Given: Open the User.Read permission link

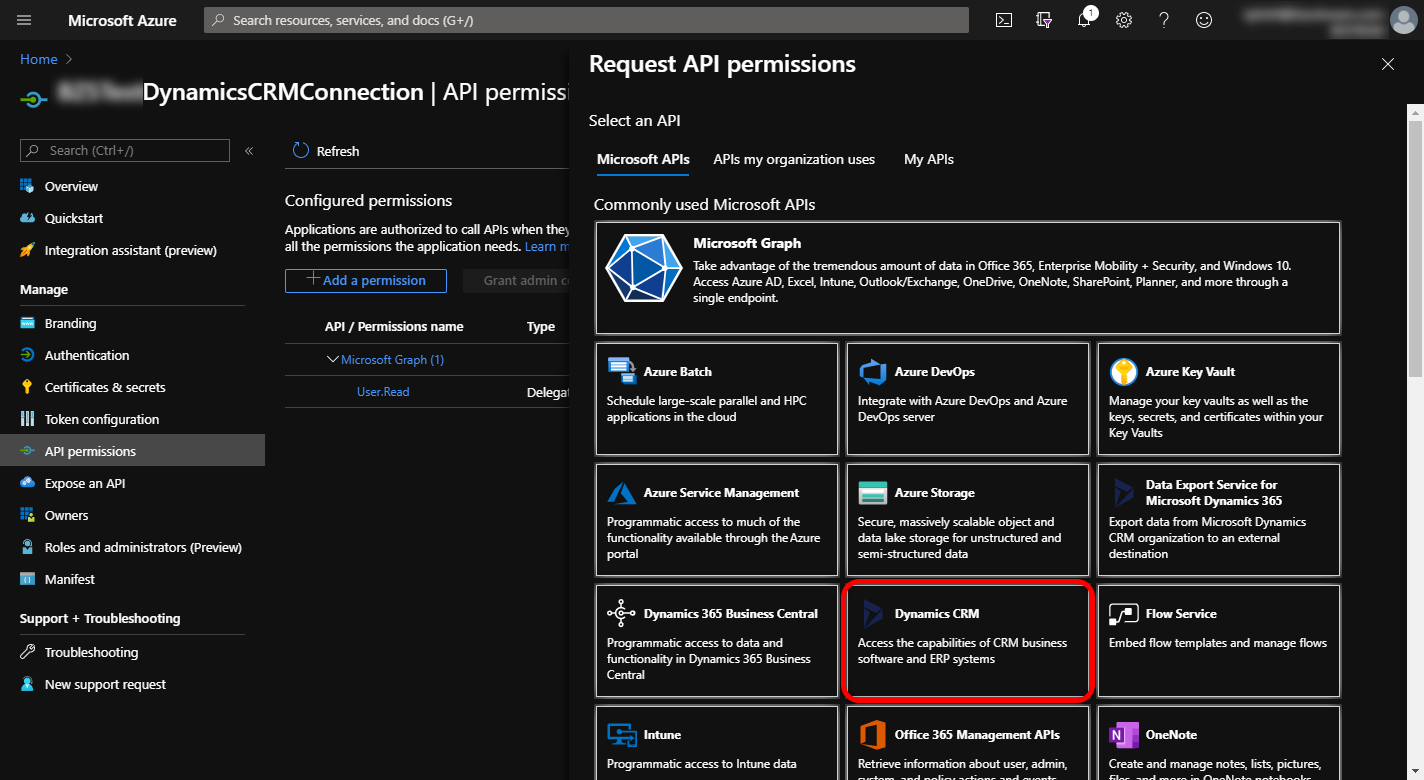Looking at the screenshot, I should (383, 392).
